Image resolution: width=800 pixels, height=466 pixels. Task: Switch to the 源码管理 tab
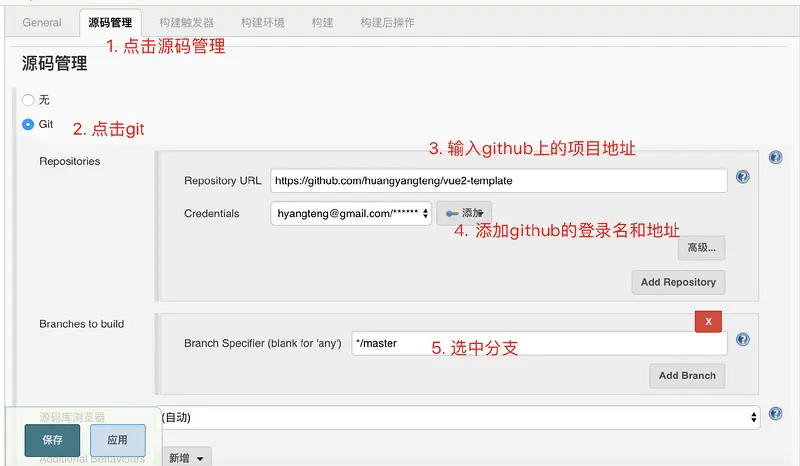point(110,22)
